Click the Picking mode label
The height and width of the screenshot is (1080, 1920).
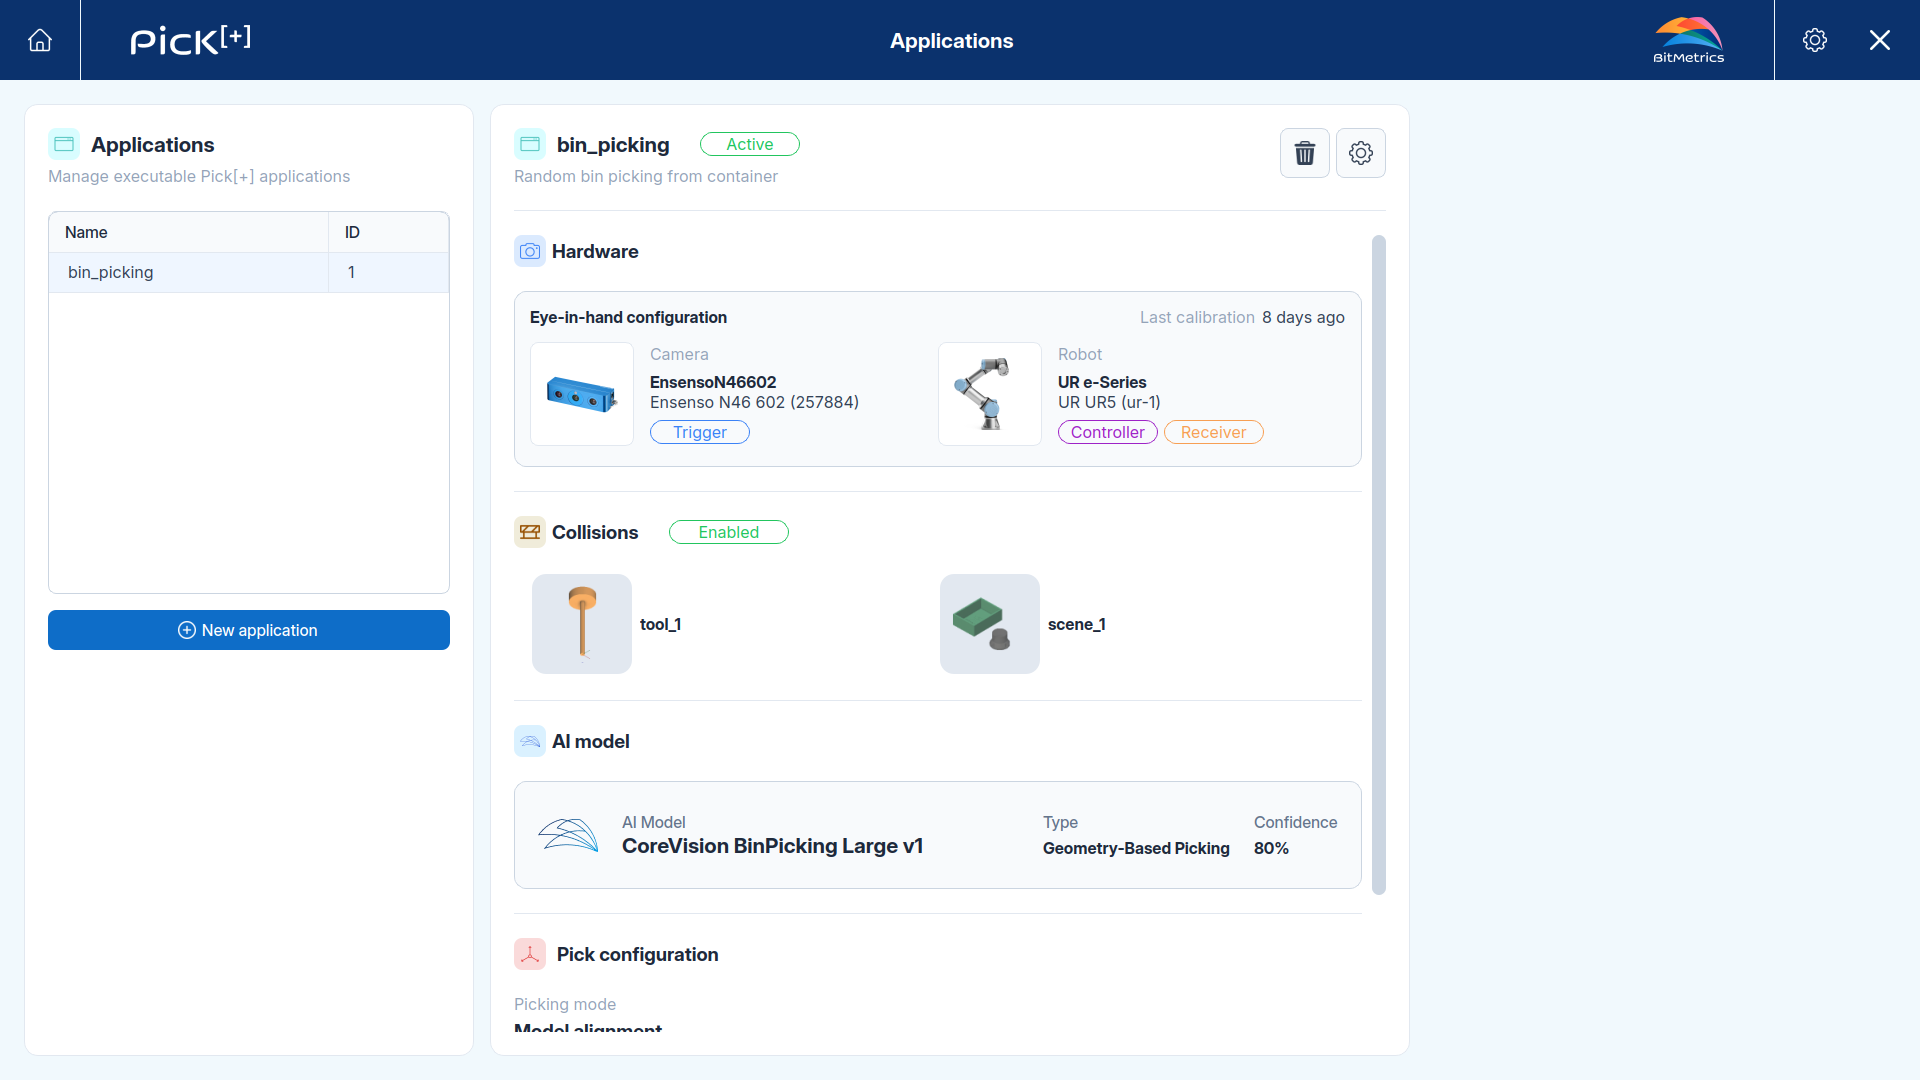click(x=565, y=1004)
